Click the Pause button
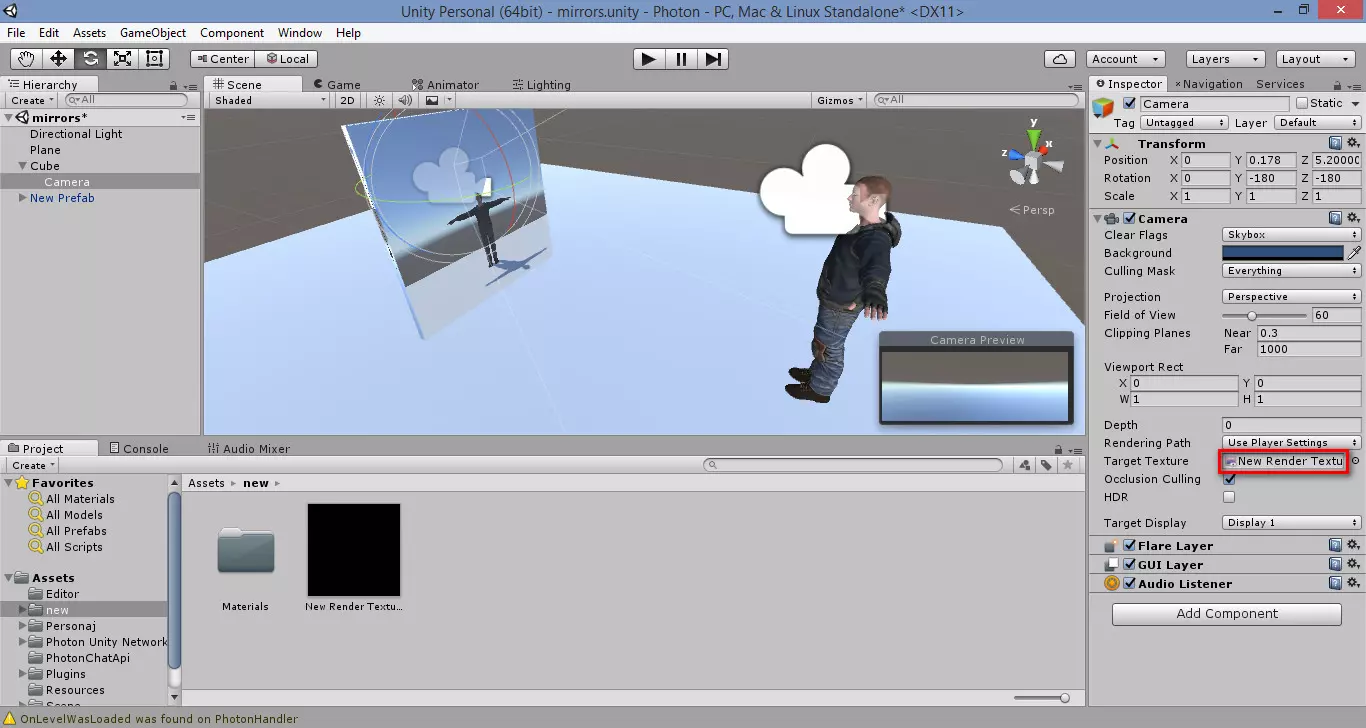The width and height of the screenshot is (1366, 728). tap(681, 59)
